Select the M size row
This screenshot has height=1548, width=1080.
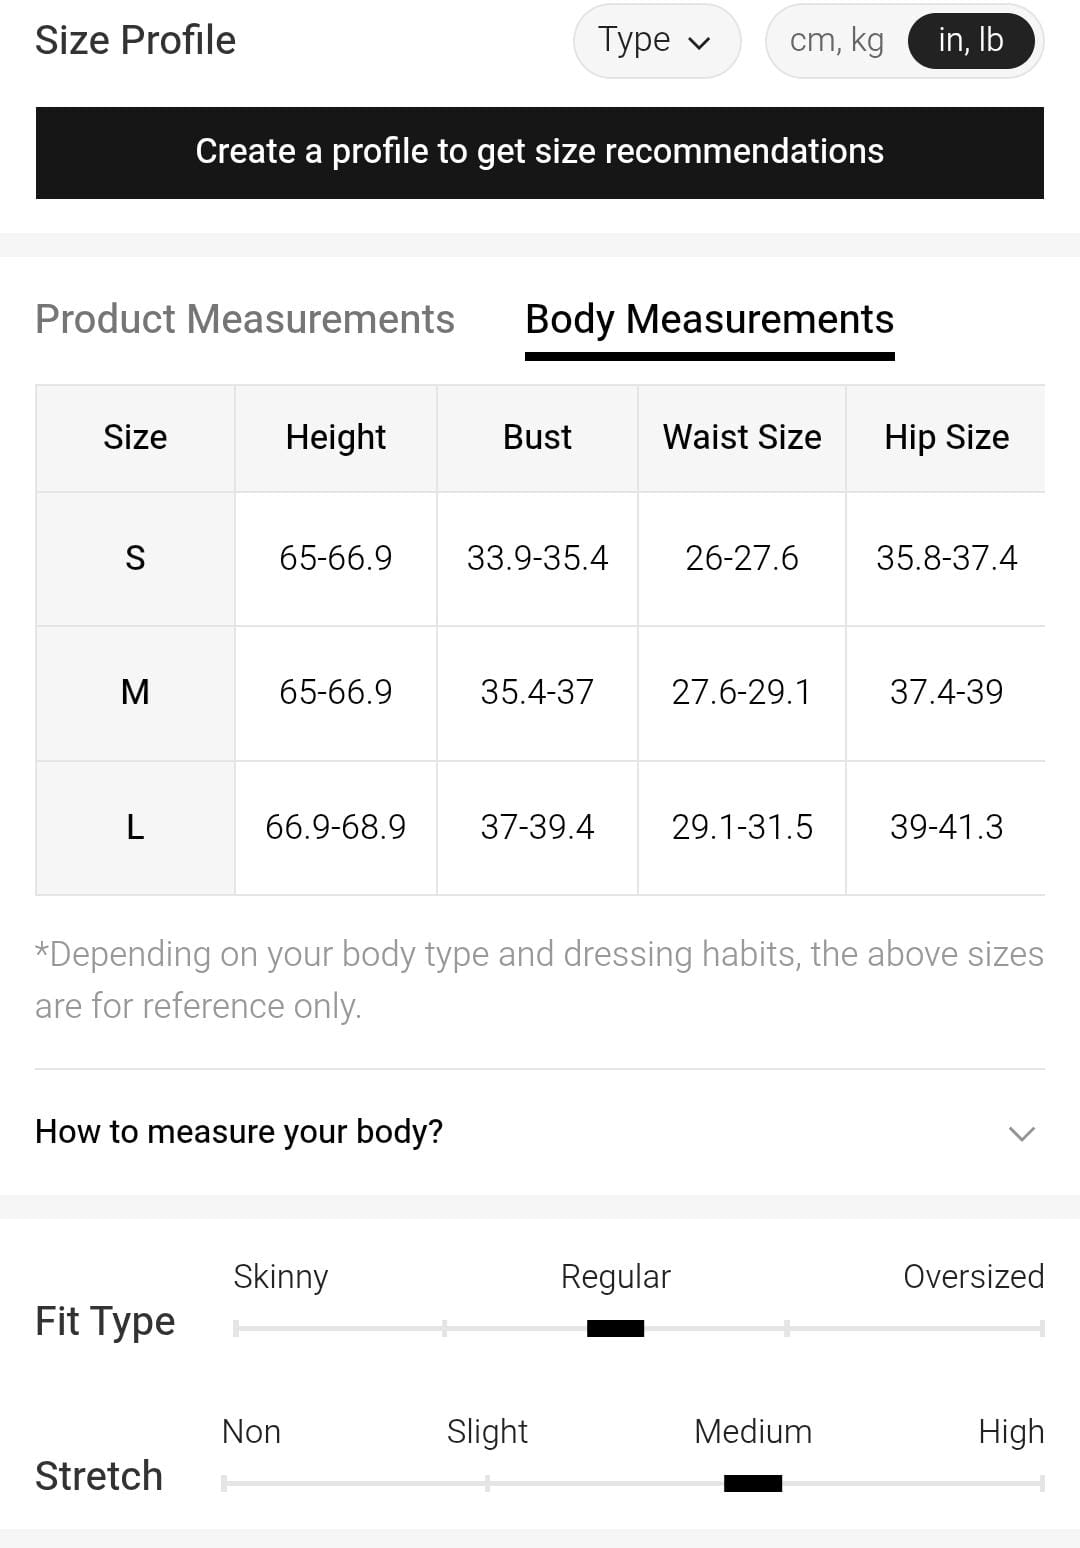pos(135,692)
